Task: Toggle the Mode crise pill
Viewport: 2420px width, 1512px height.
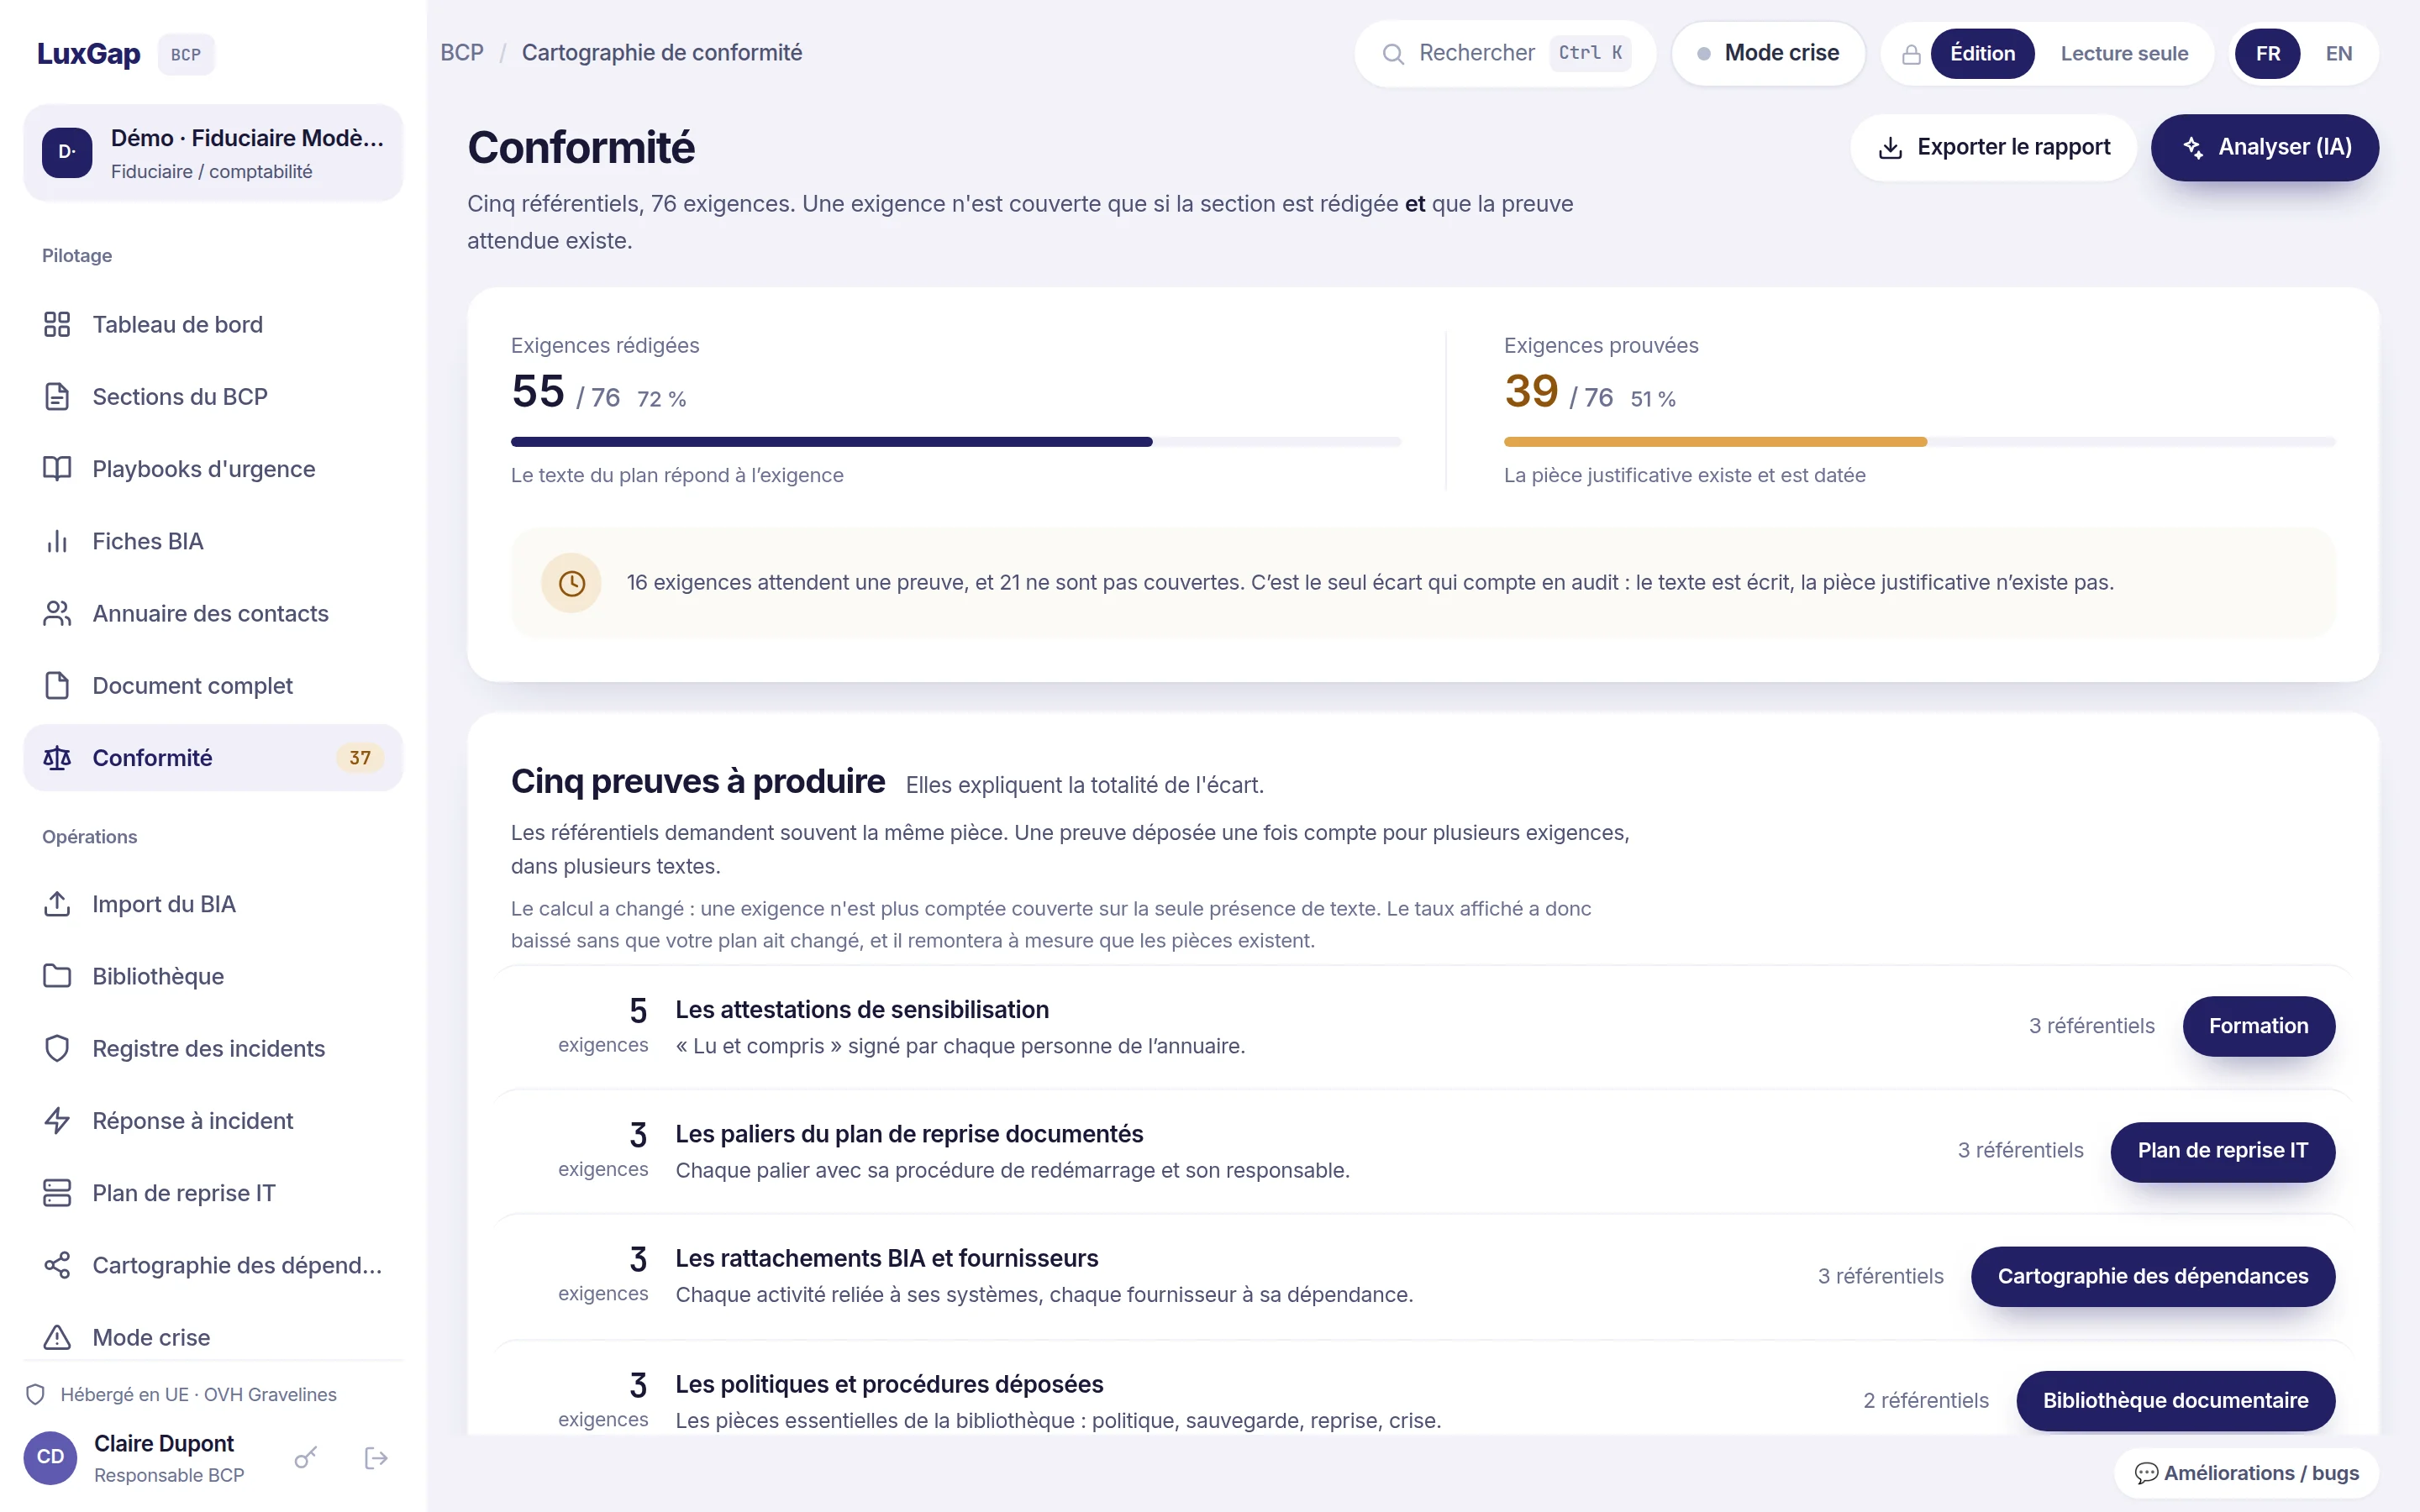Action: [x=1768, y=53]
